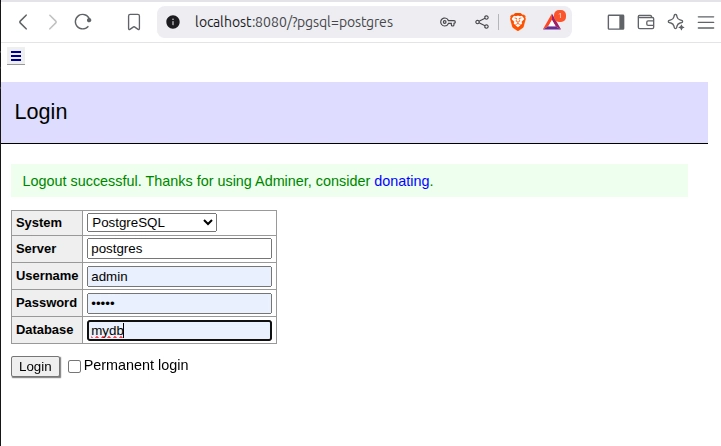Go forward with the forward arrow
The width and height of the screenshot is (721, 446).
point(53,22)
